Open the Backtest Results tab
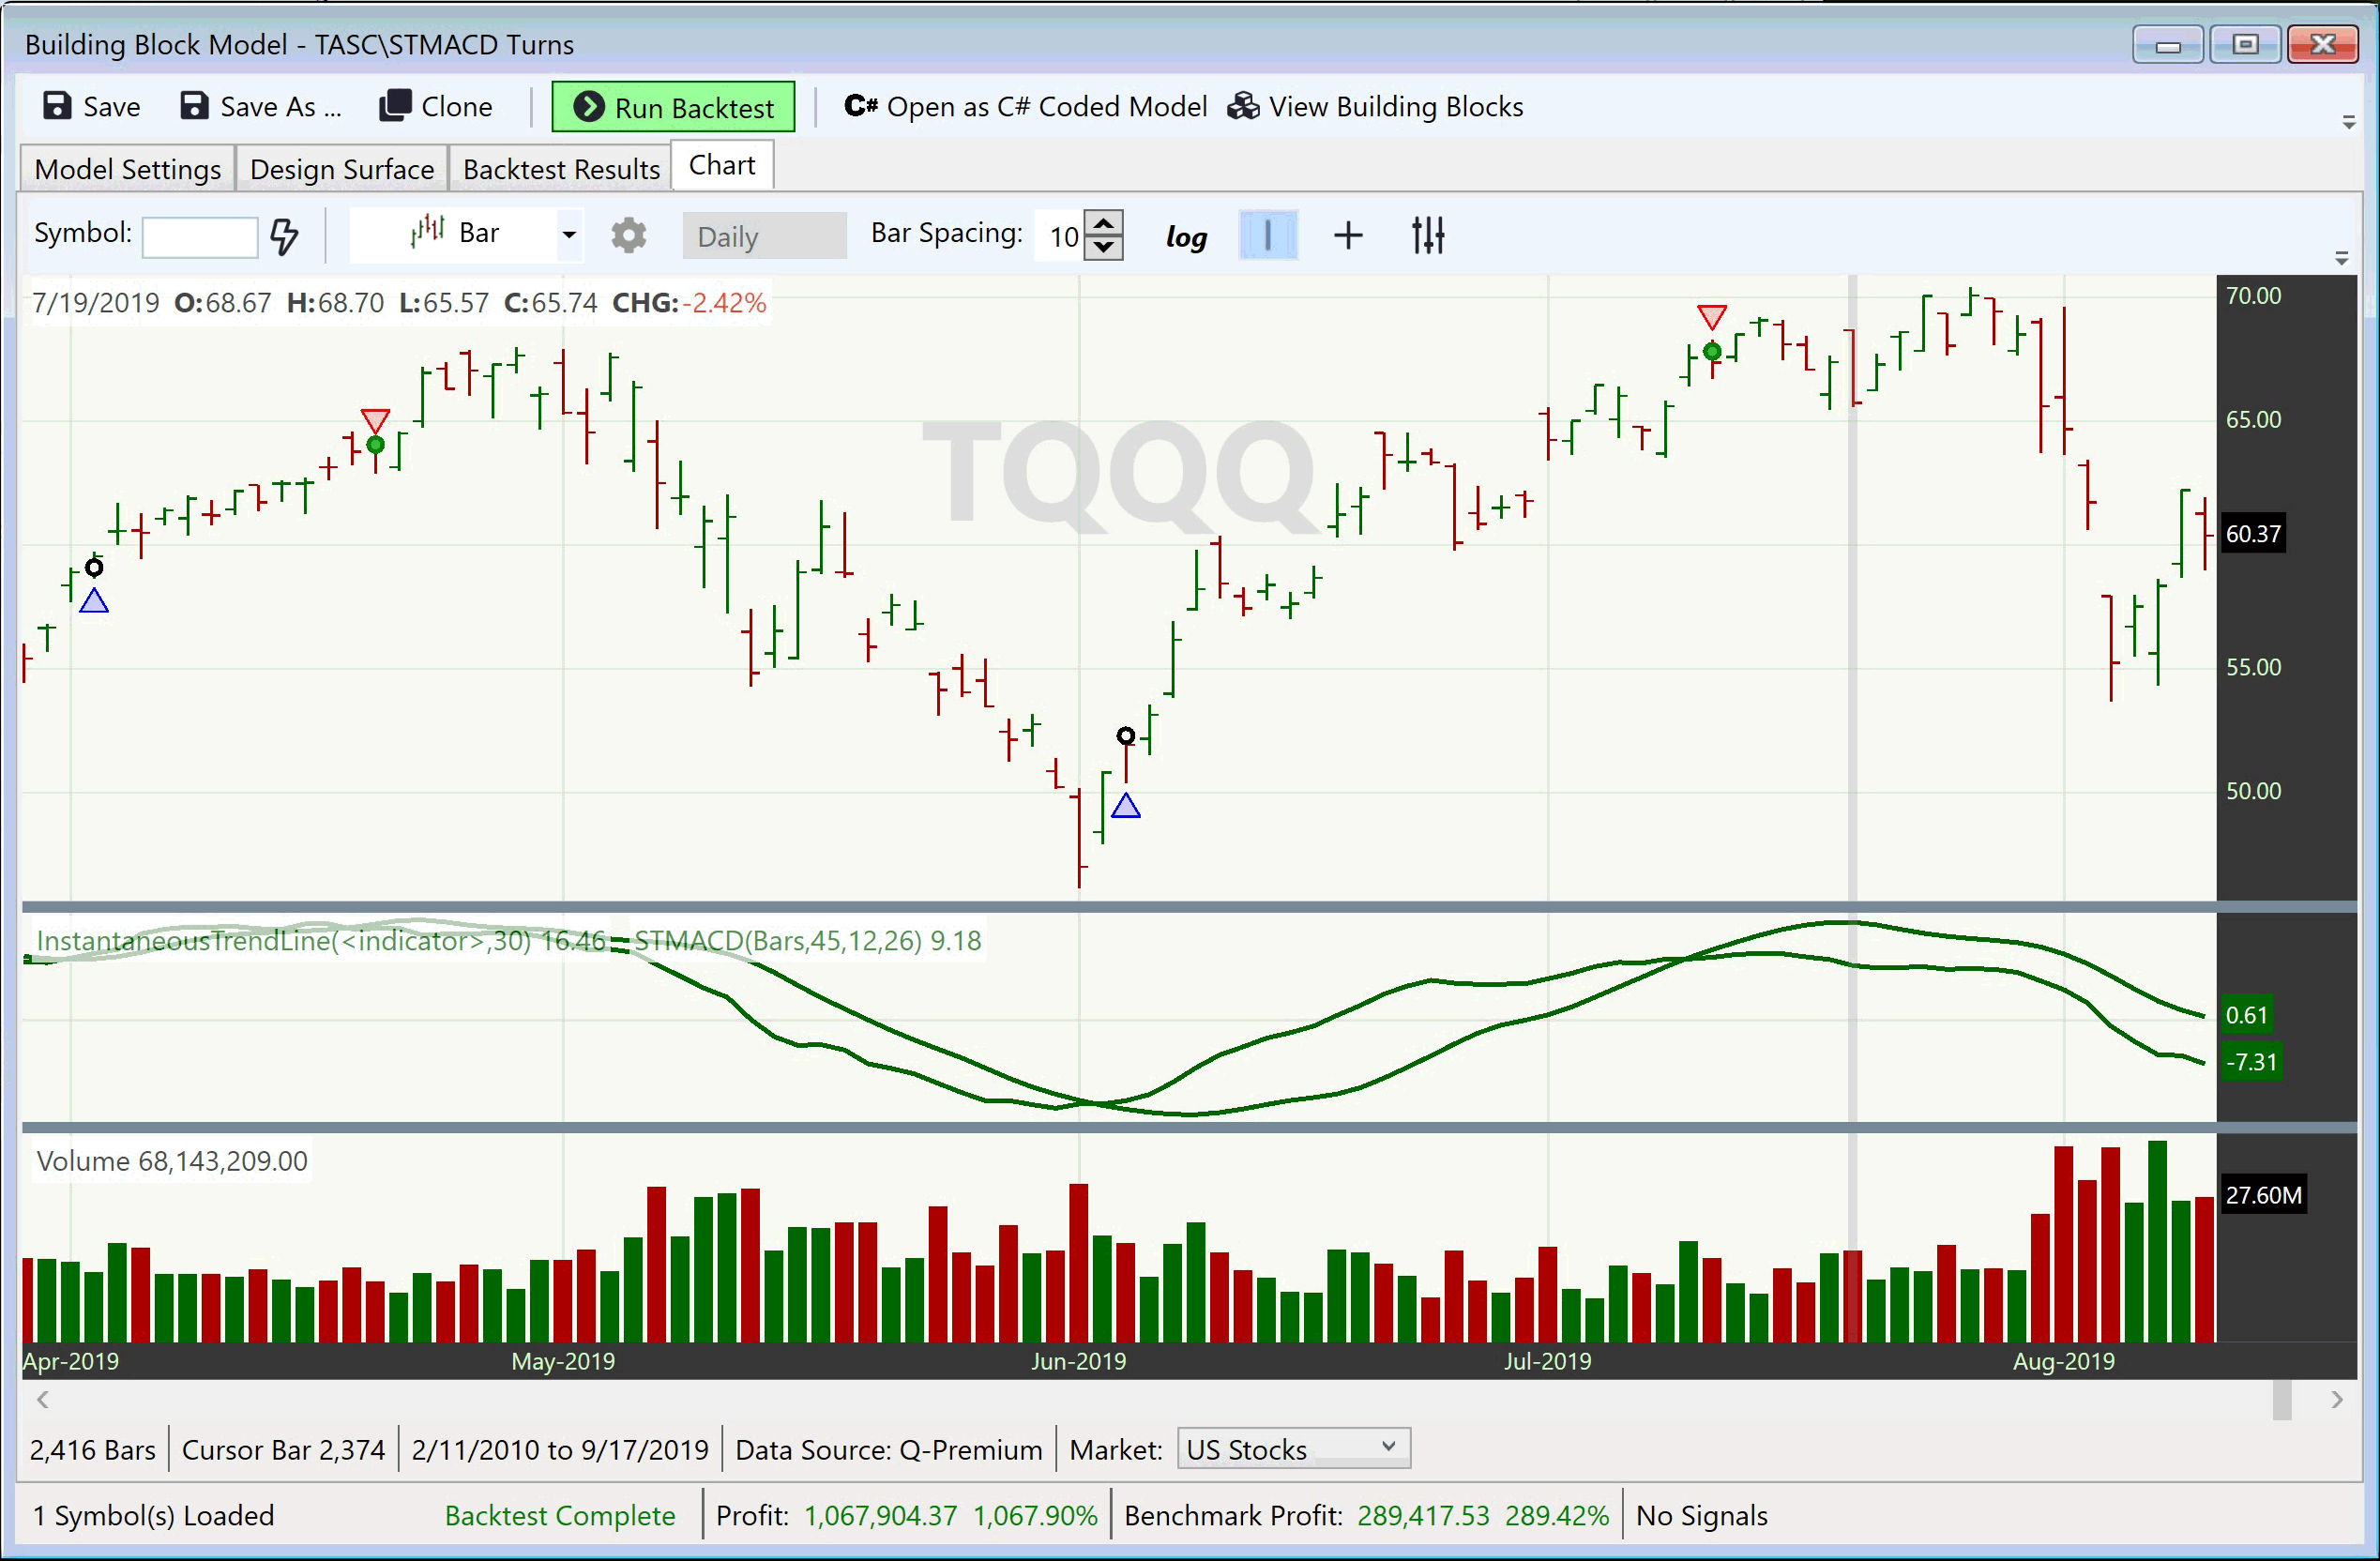 (x=561, y=169)
